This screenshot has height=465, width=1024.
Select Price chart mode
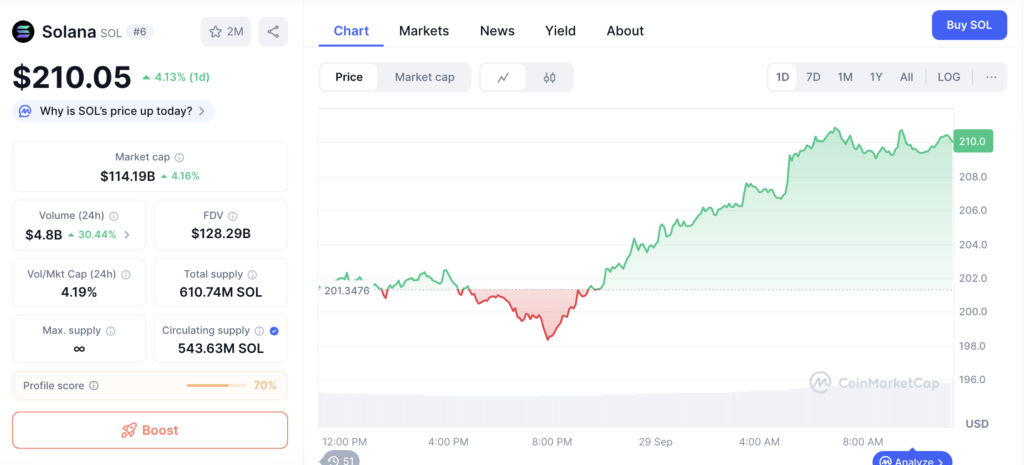coord(349,77)
